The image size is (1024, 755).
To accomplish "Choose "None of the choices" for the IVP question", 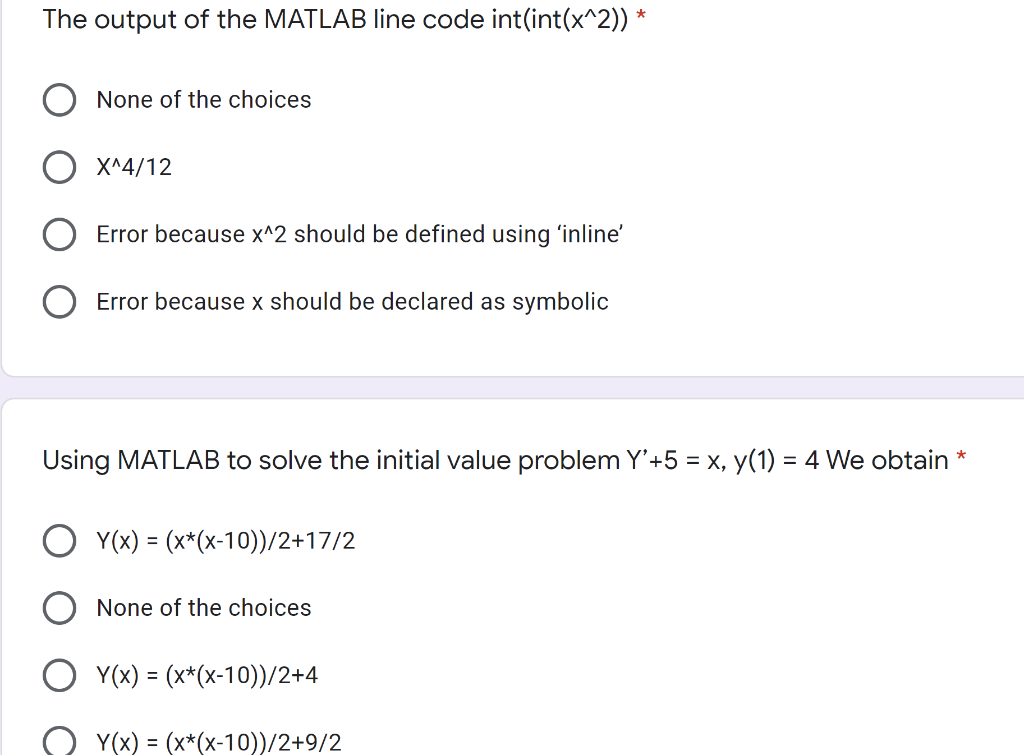I will (x=60, y=608).
